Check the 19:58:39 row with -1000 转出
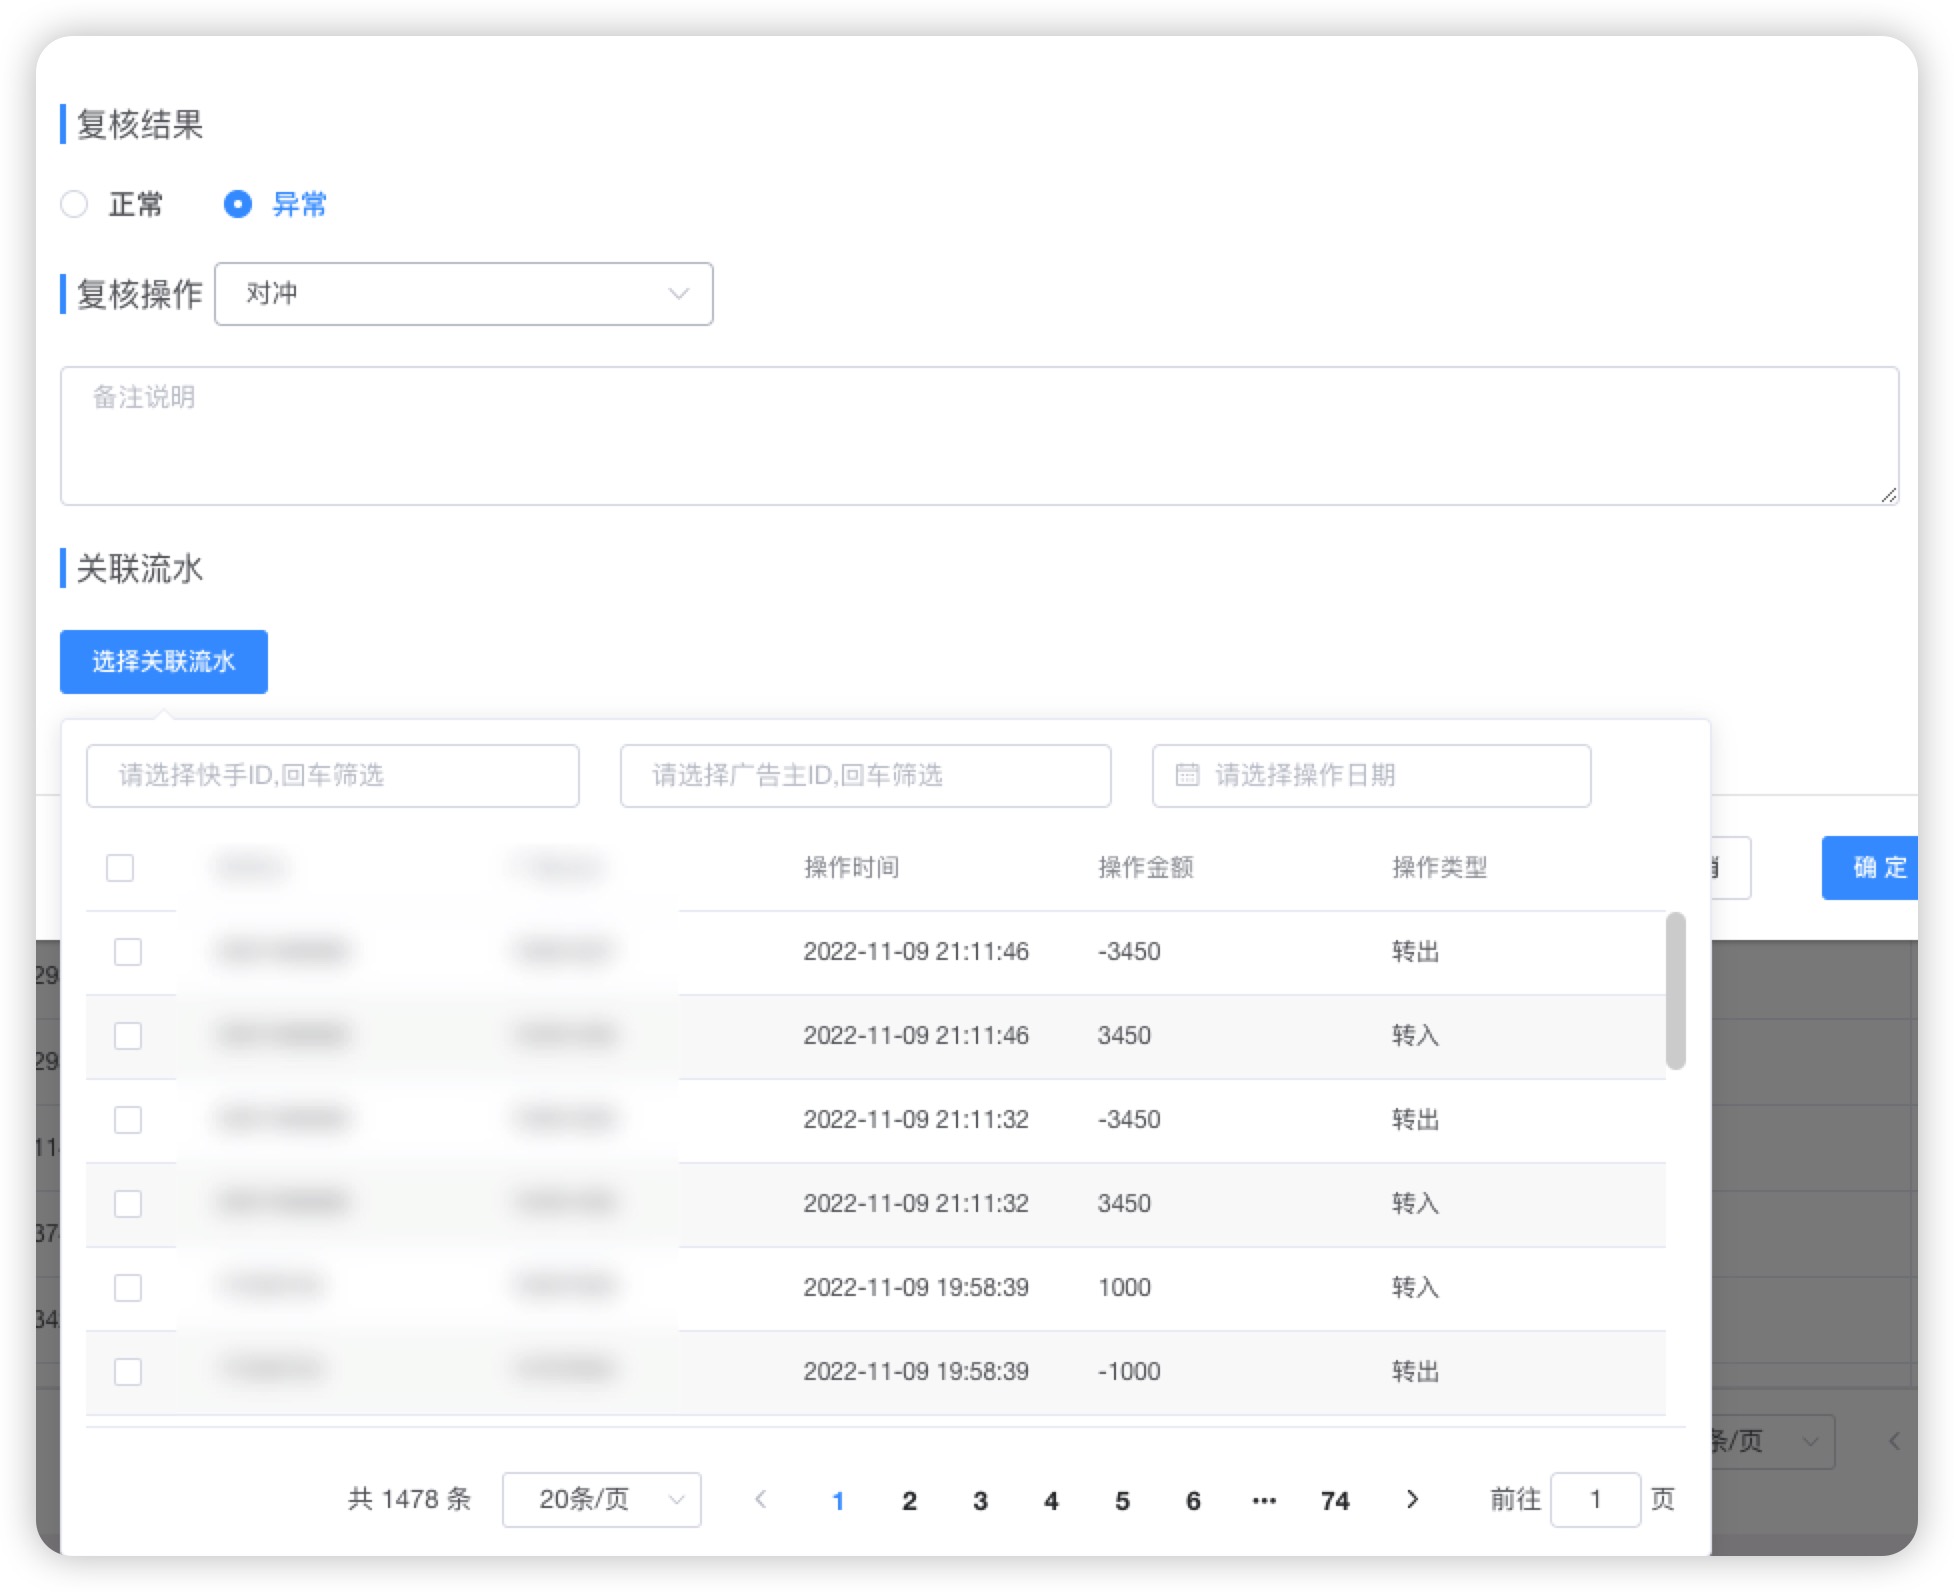The width and height of the screenshot is (1954, 1592). coord(128,1371)
